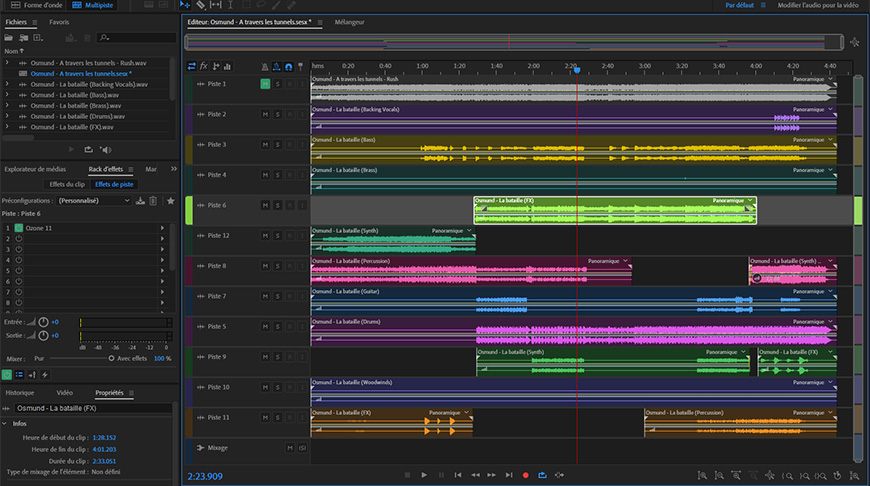Click the new file icon in Fichiers panel
The height and width of the screenshot is (486, 870).
click(x=38, y=38)
